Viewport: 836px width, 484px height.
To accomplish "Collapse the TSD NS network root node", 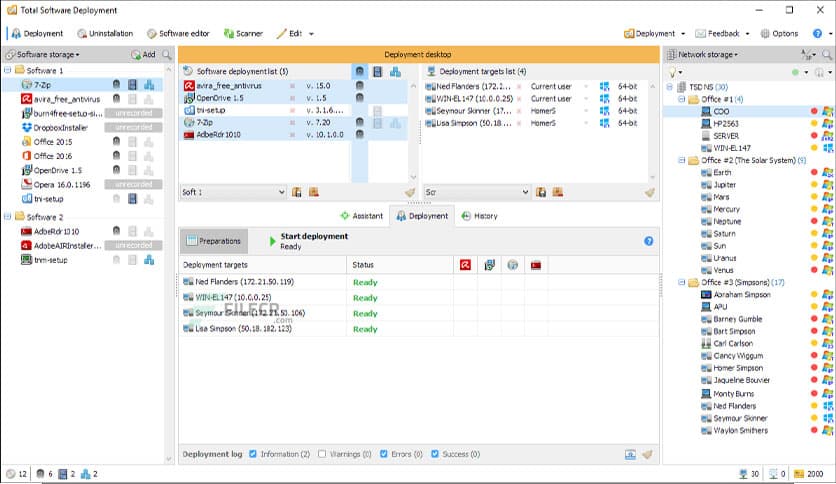I will coord(670,87).
